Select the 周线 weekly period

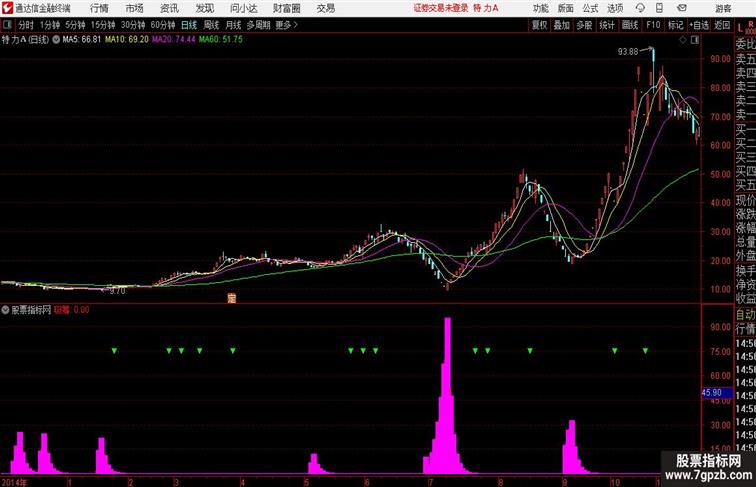(211, 25)
